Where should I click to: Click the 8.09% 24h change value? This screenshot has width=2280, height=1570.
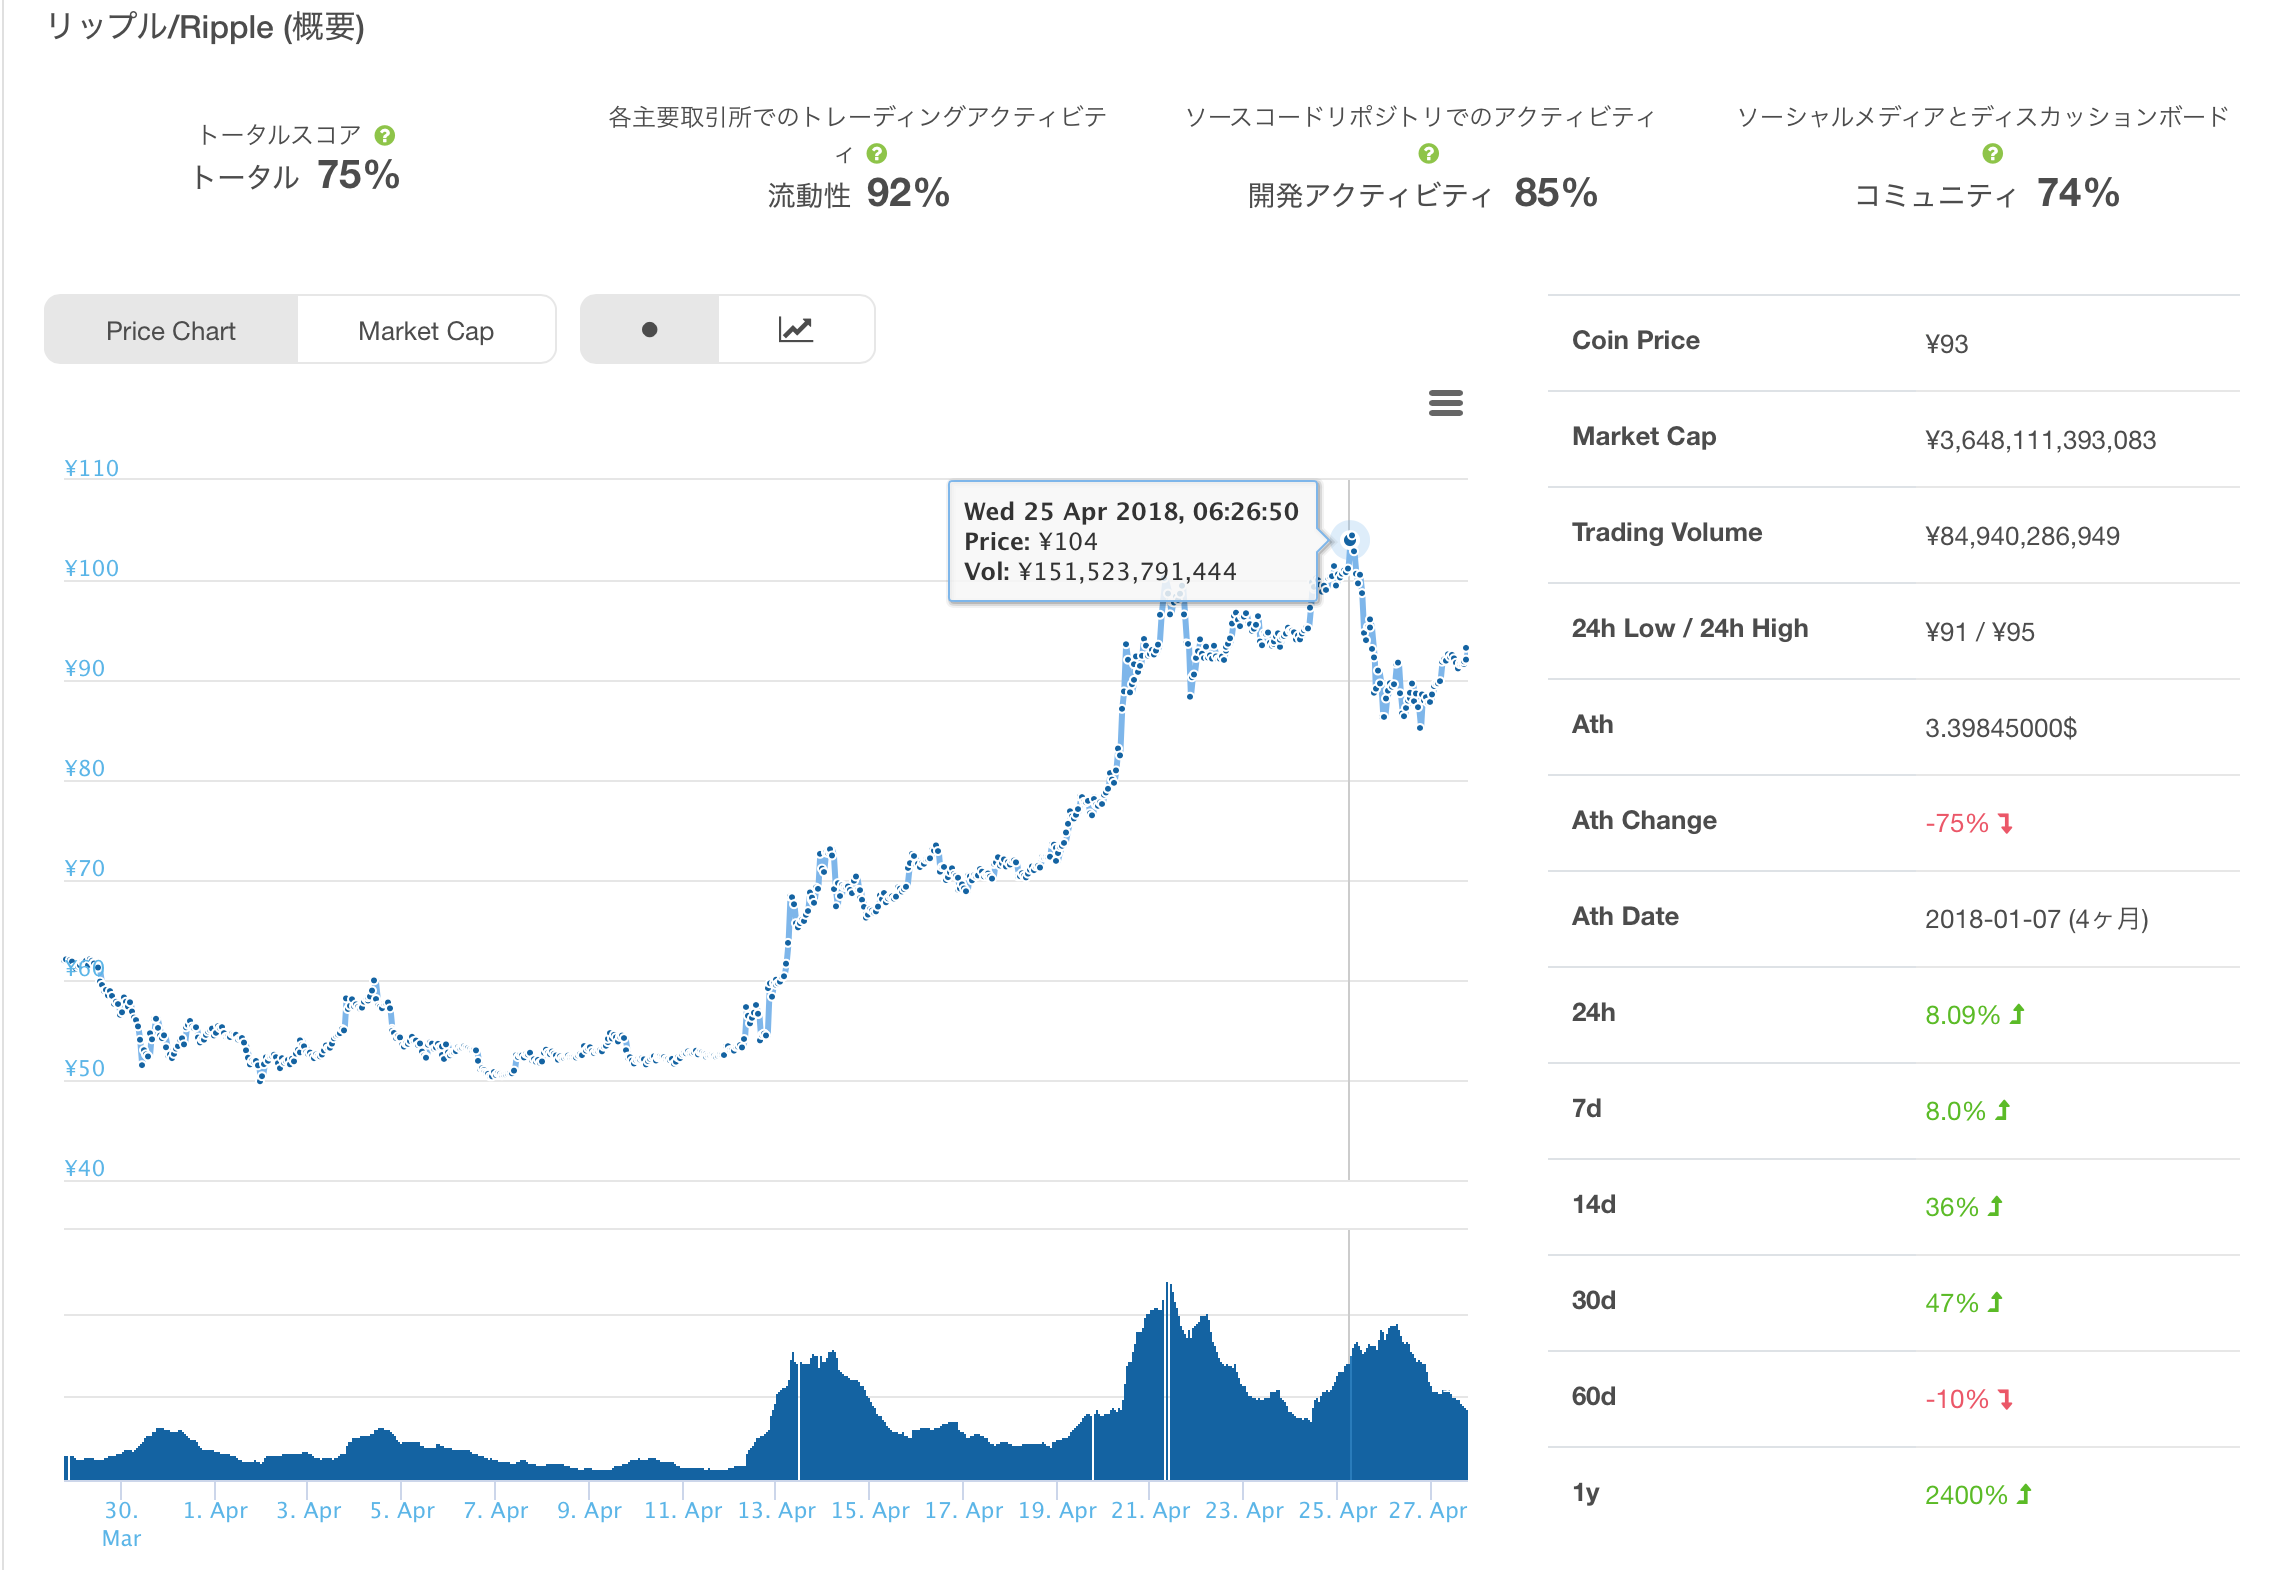[1962, 1015]
